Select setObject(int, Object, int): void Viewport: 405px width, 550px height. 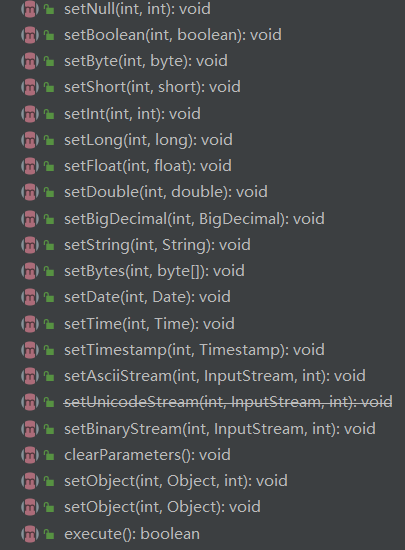[x=176, y=481]
